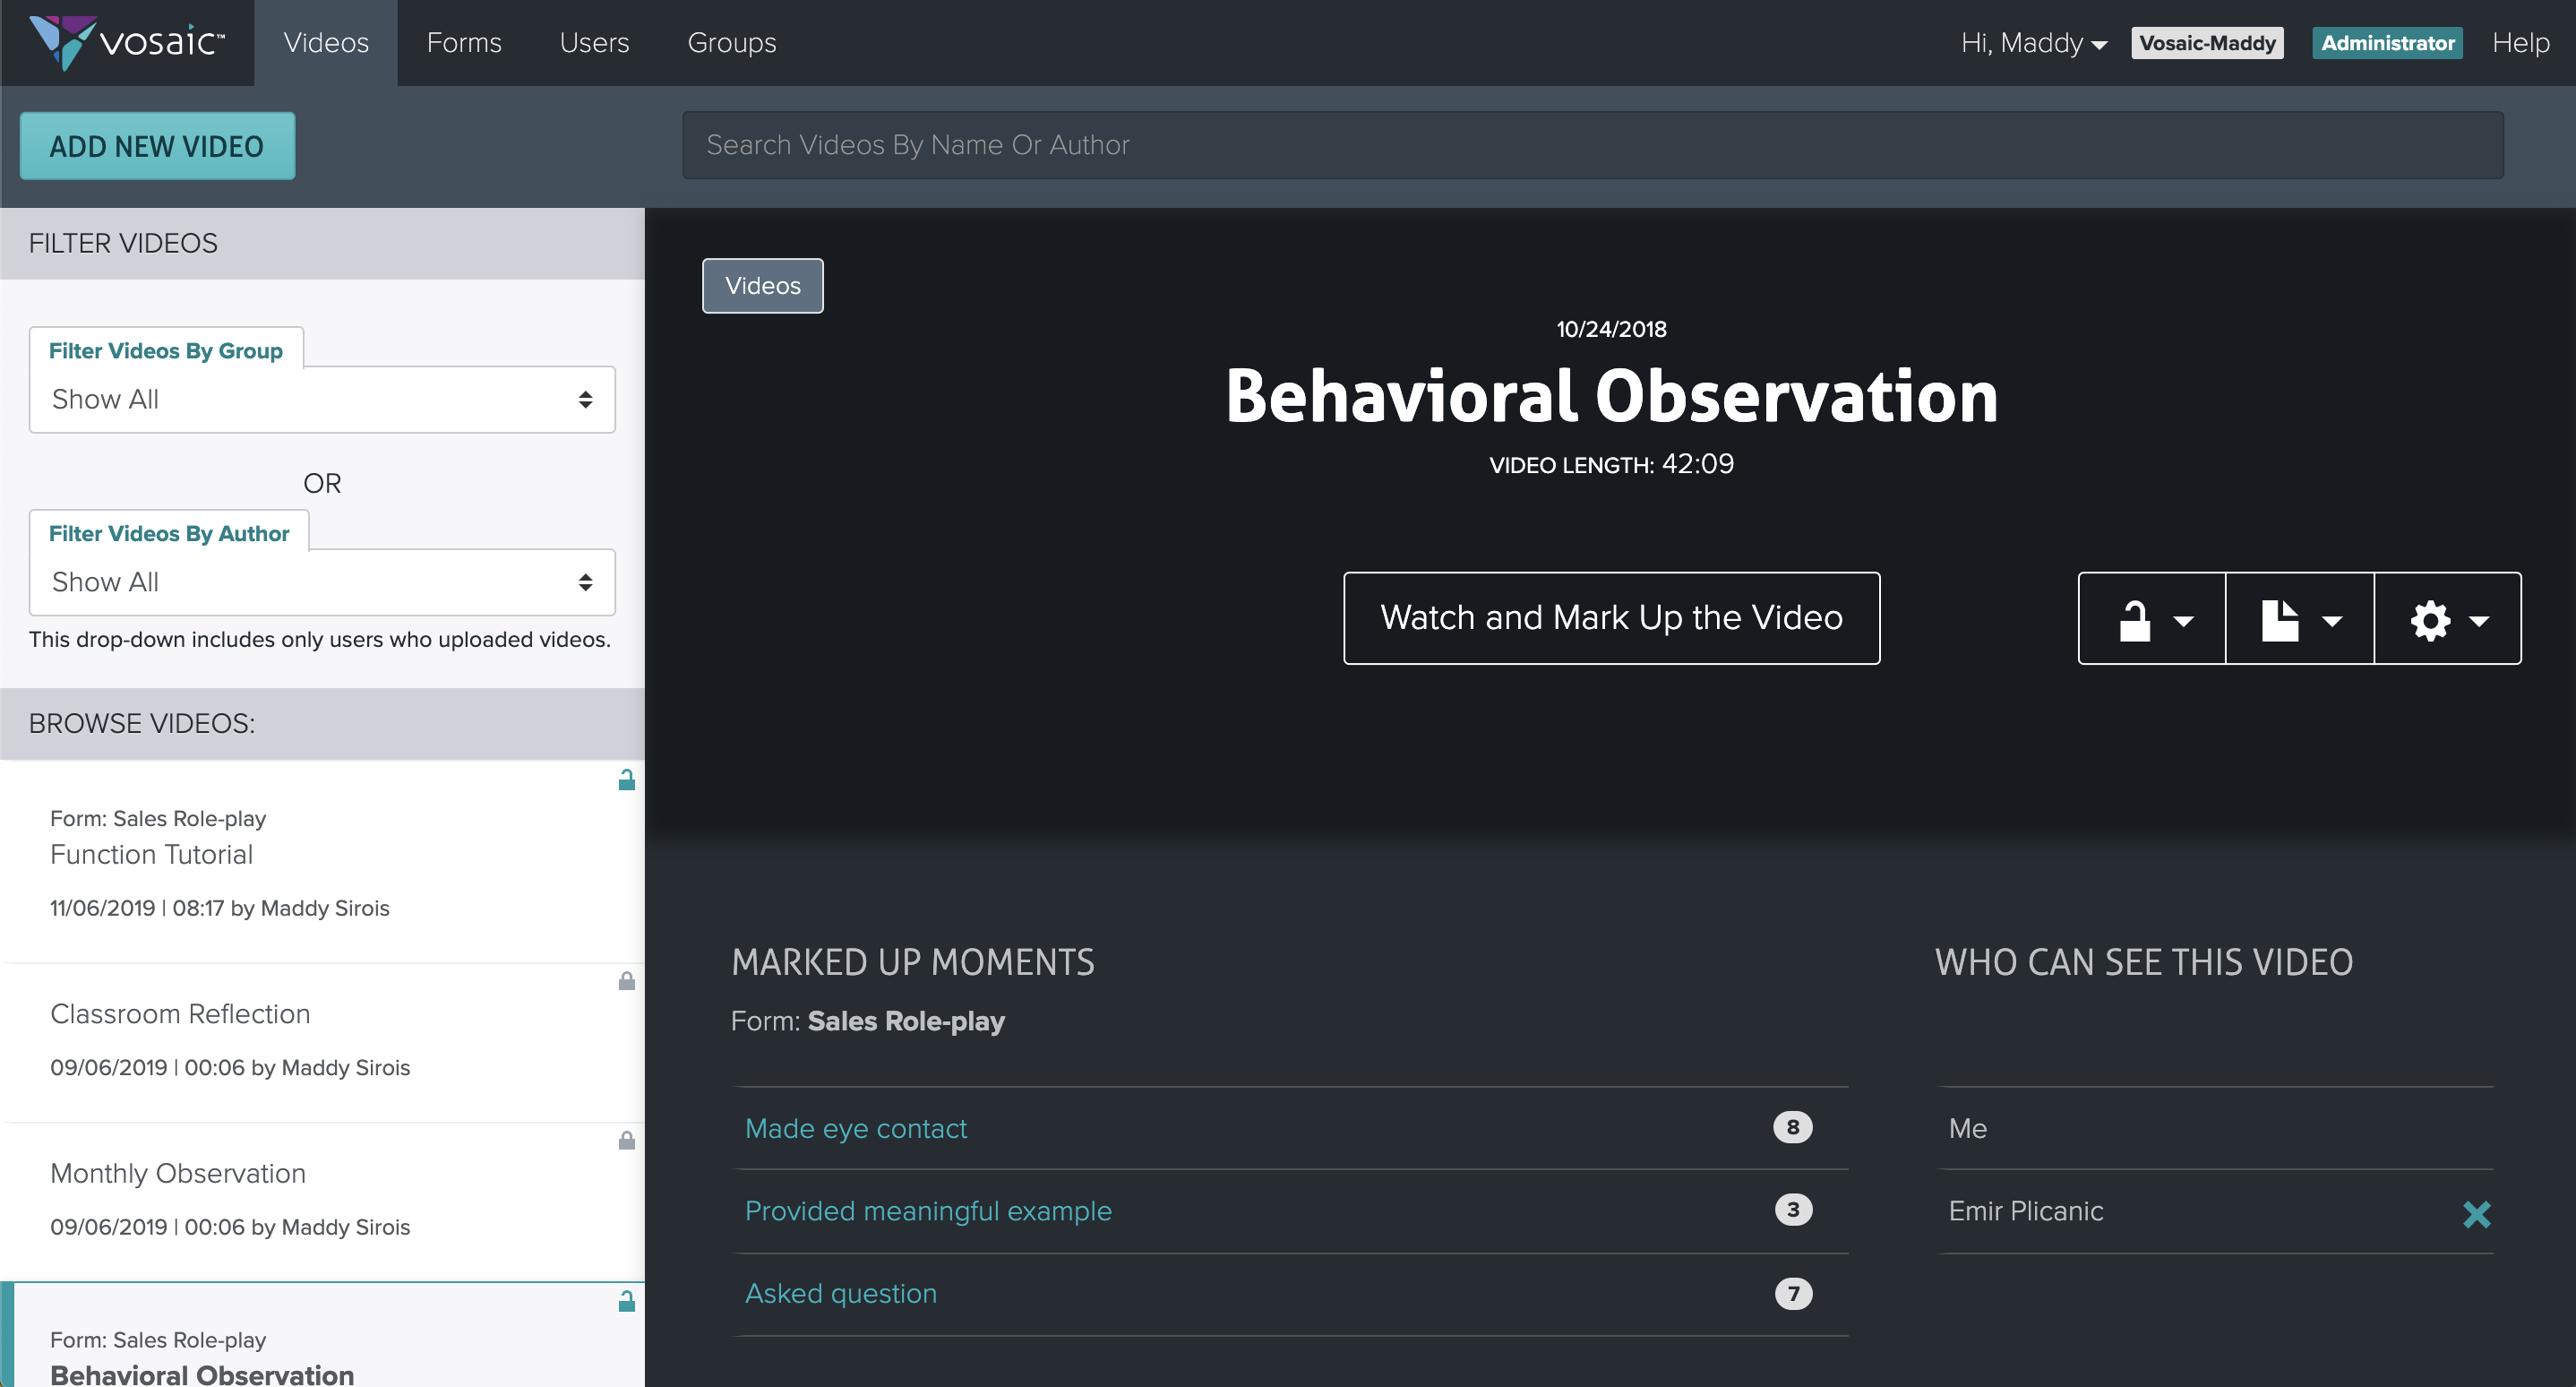Open the gear settings dropdown
This screenshot has height=1387, width=2576.
click(2447, 619)
